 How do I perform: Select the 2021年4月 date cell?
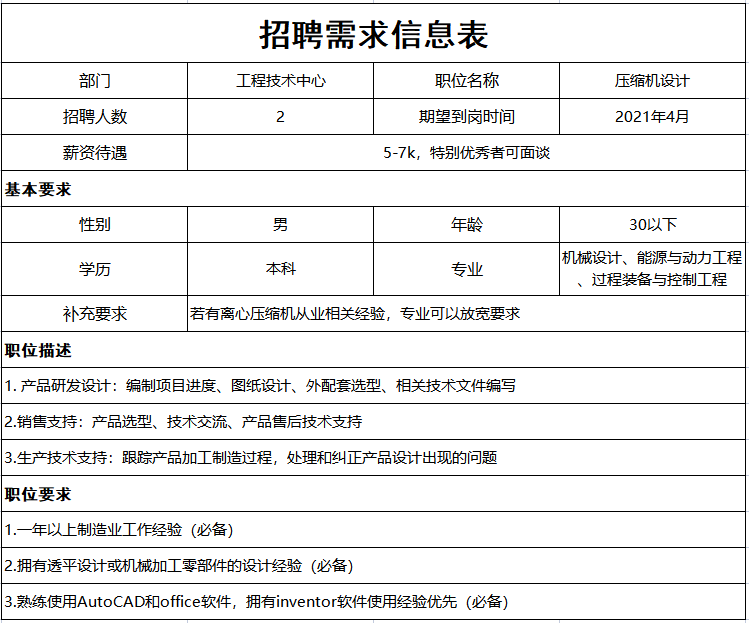(x=652, y=117)
